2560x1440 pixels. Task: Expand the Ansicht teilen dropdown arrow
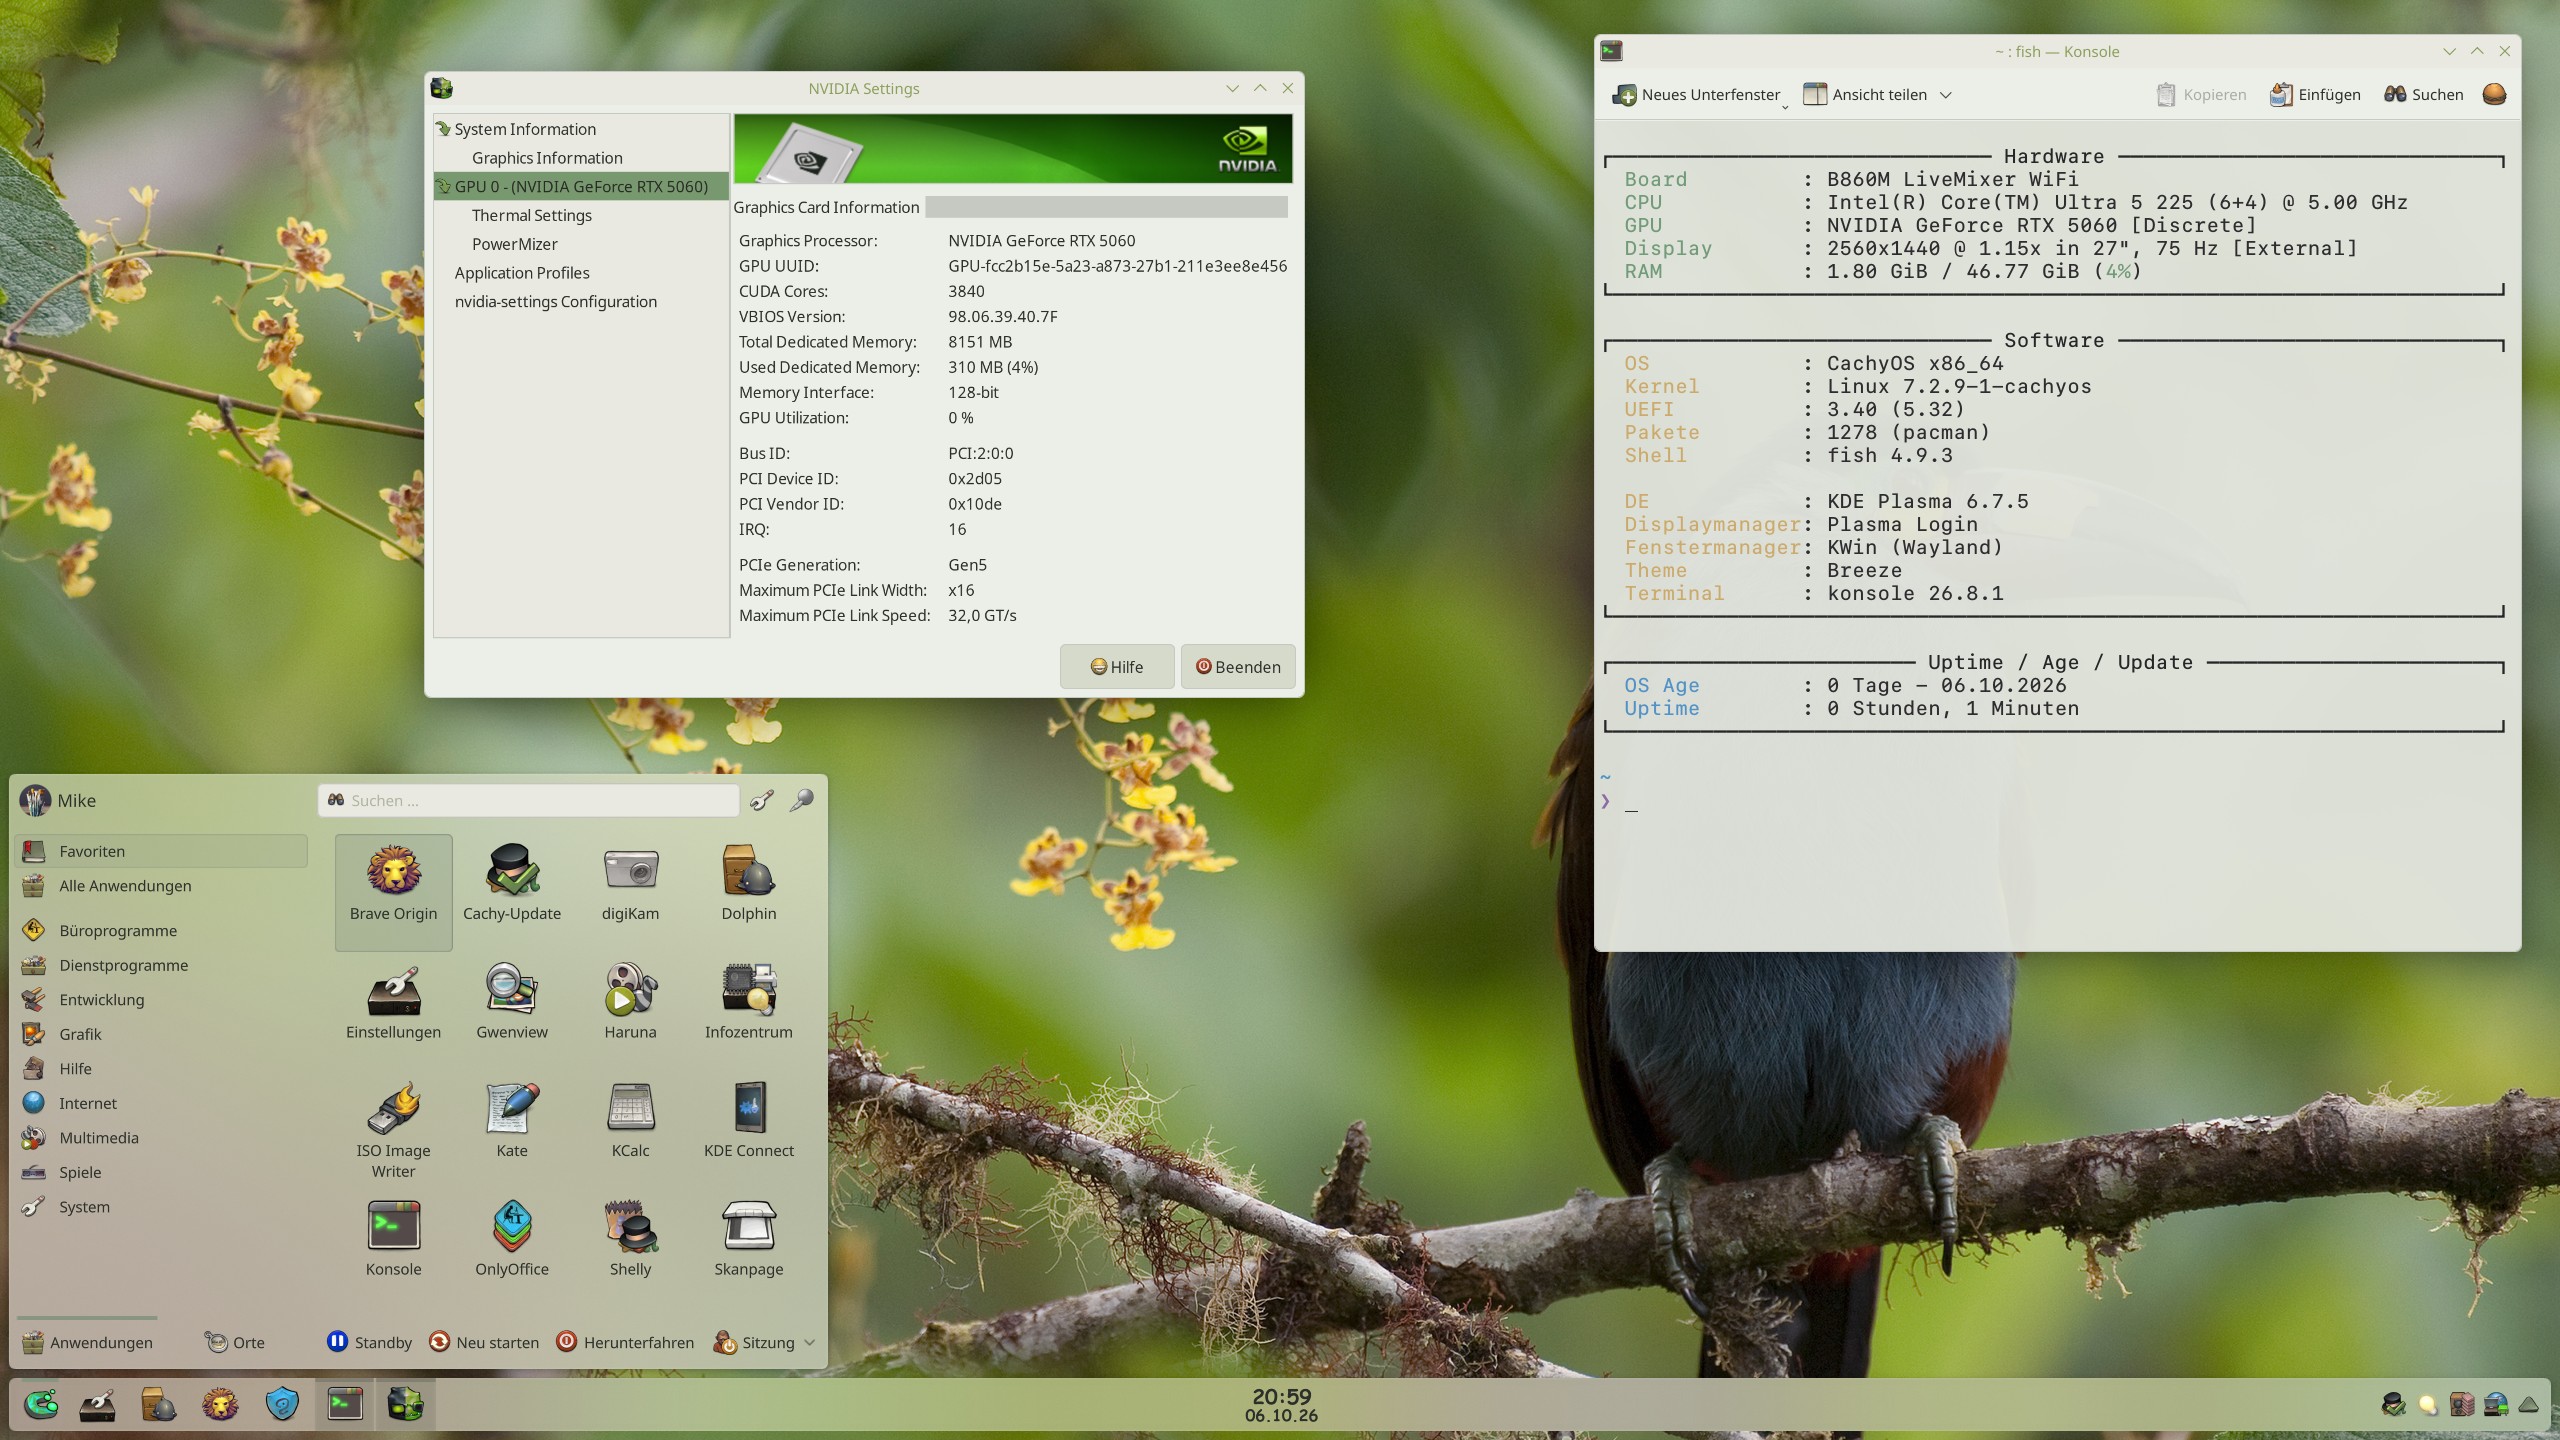[x=1945, y=95]
